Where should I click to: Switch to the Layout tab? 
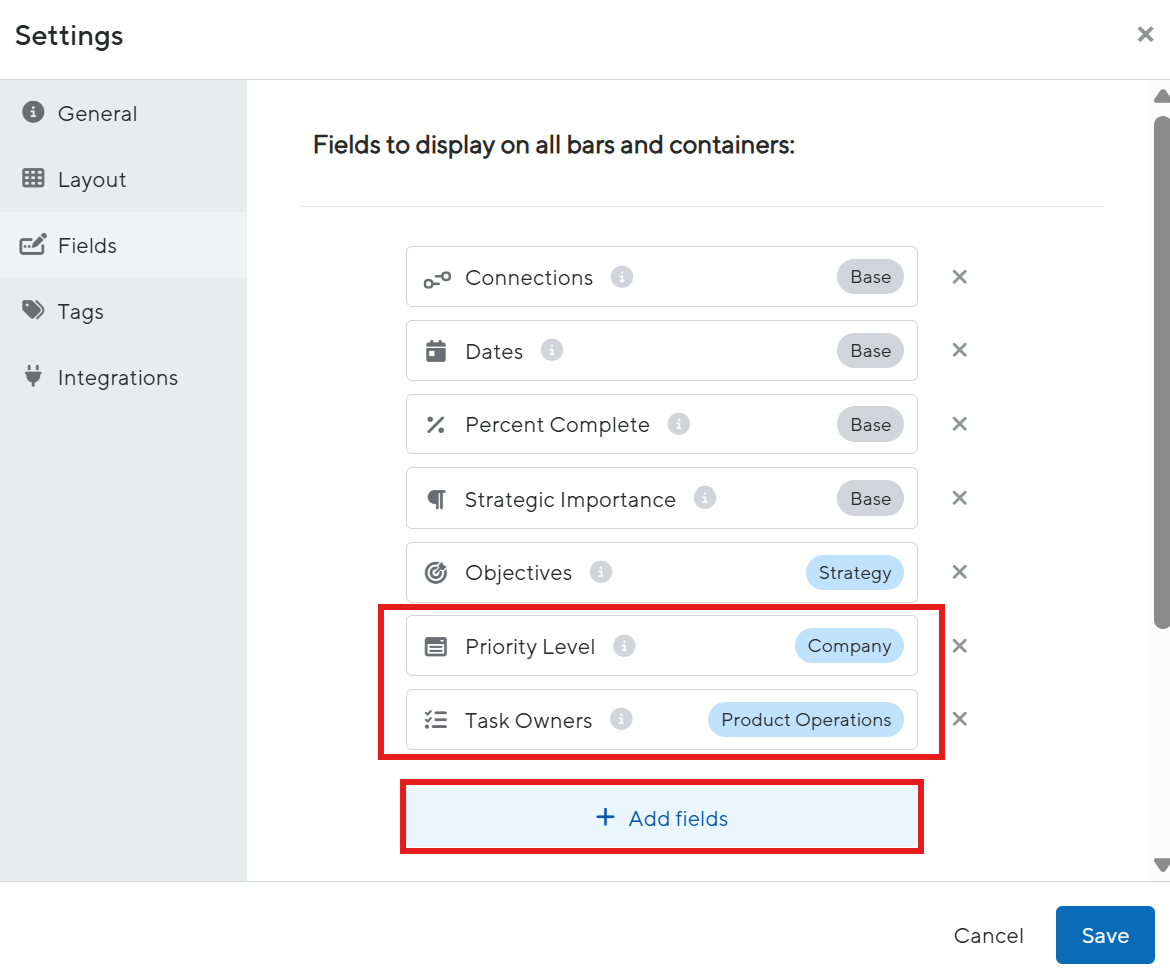pyautogui.click(x=91, y=180)
